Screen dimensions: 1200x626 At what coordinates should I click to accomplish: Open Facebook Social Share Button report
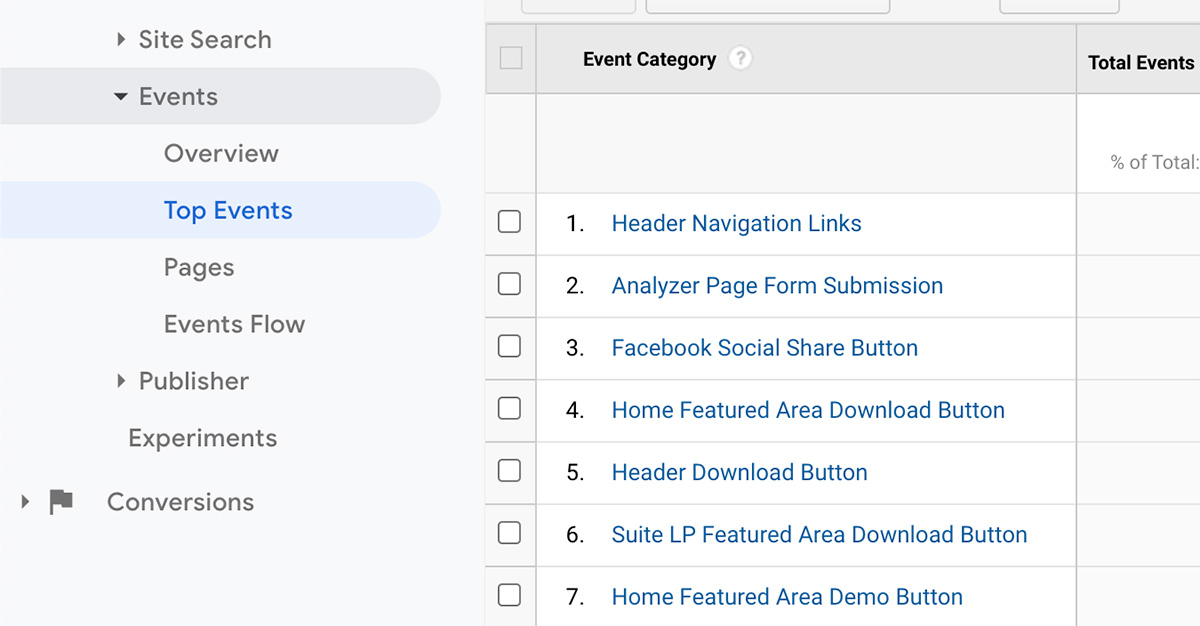(x=765, y=347)
